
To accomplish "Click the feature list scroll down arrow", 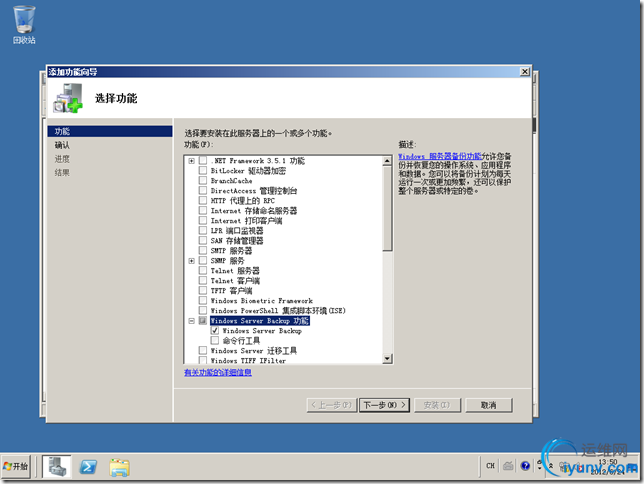I will [387, 359].
